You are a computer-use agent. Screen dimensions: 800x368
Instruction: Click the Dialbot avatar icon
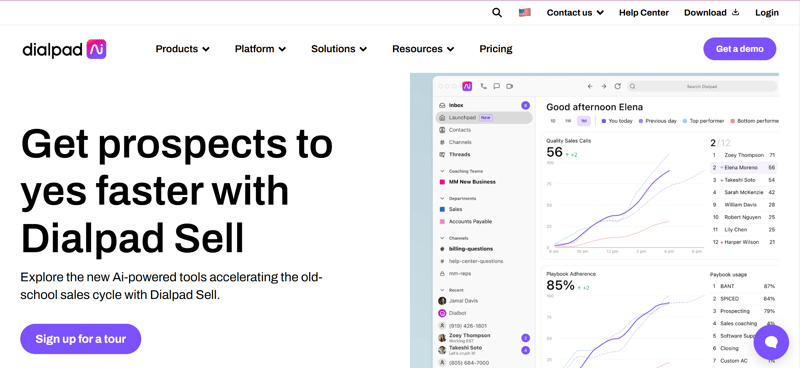click(x=442, y=313)
